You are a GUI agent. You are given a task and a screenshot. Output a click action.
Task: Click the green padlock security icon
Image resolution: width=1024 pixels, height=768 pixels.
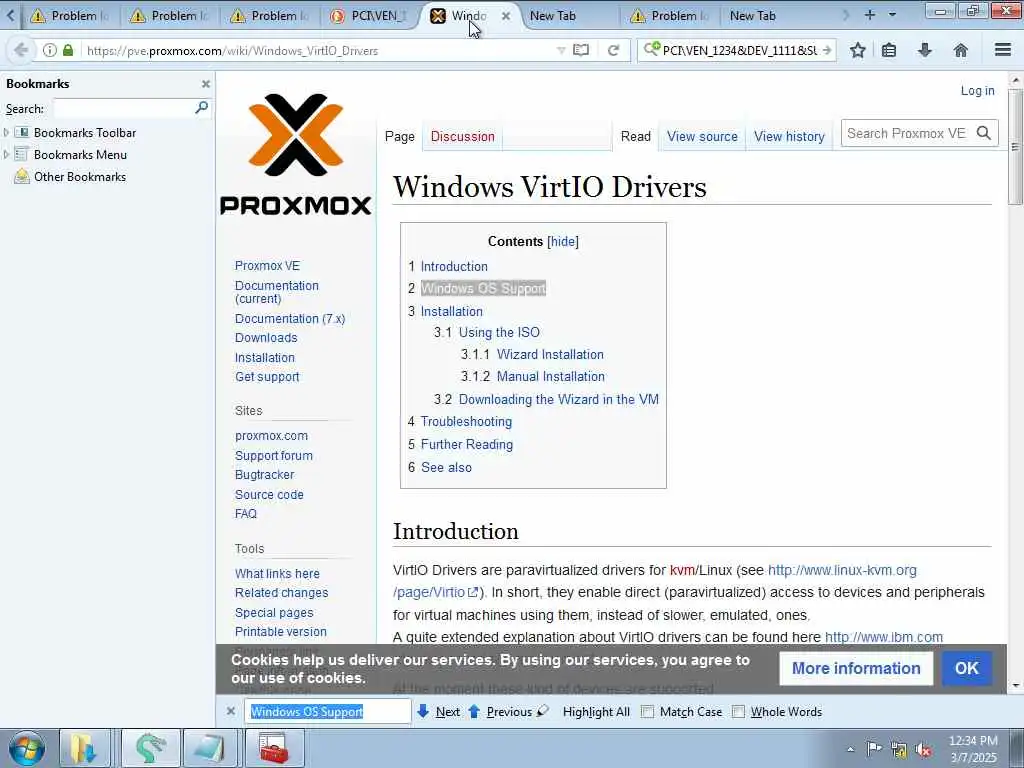pyautogui.click(x=68, y=50)
